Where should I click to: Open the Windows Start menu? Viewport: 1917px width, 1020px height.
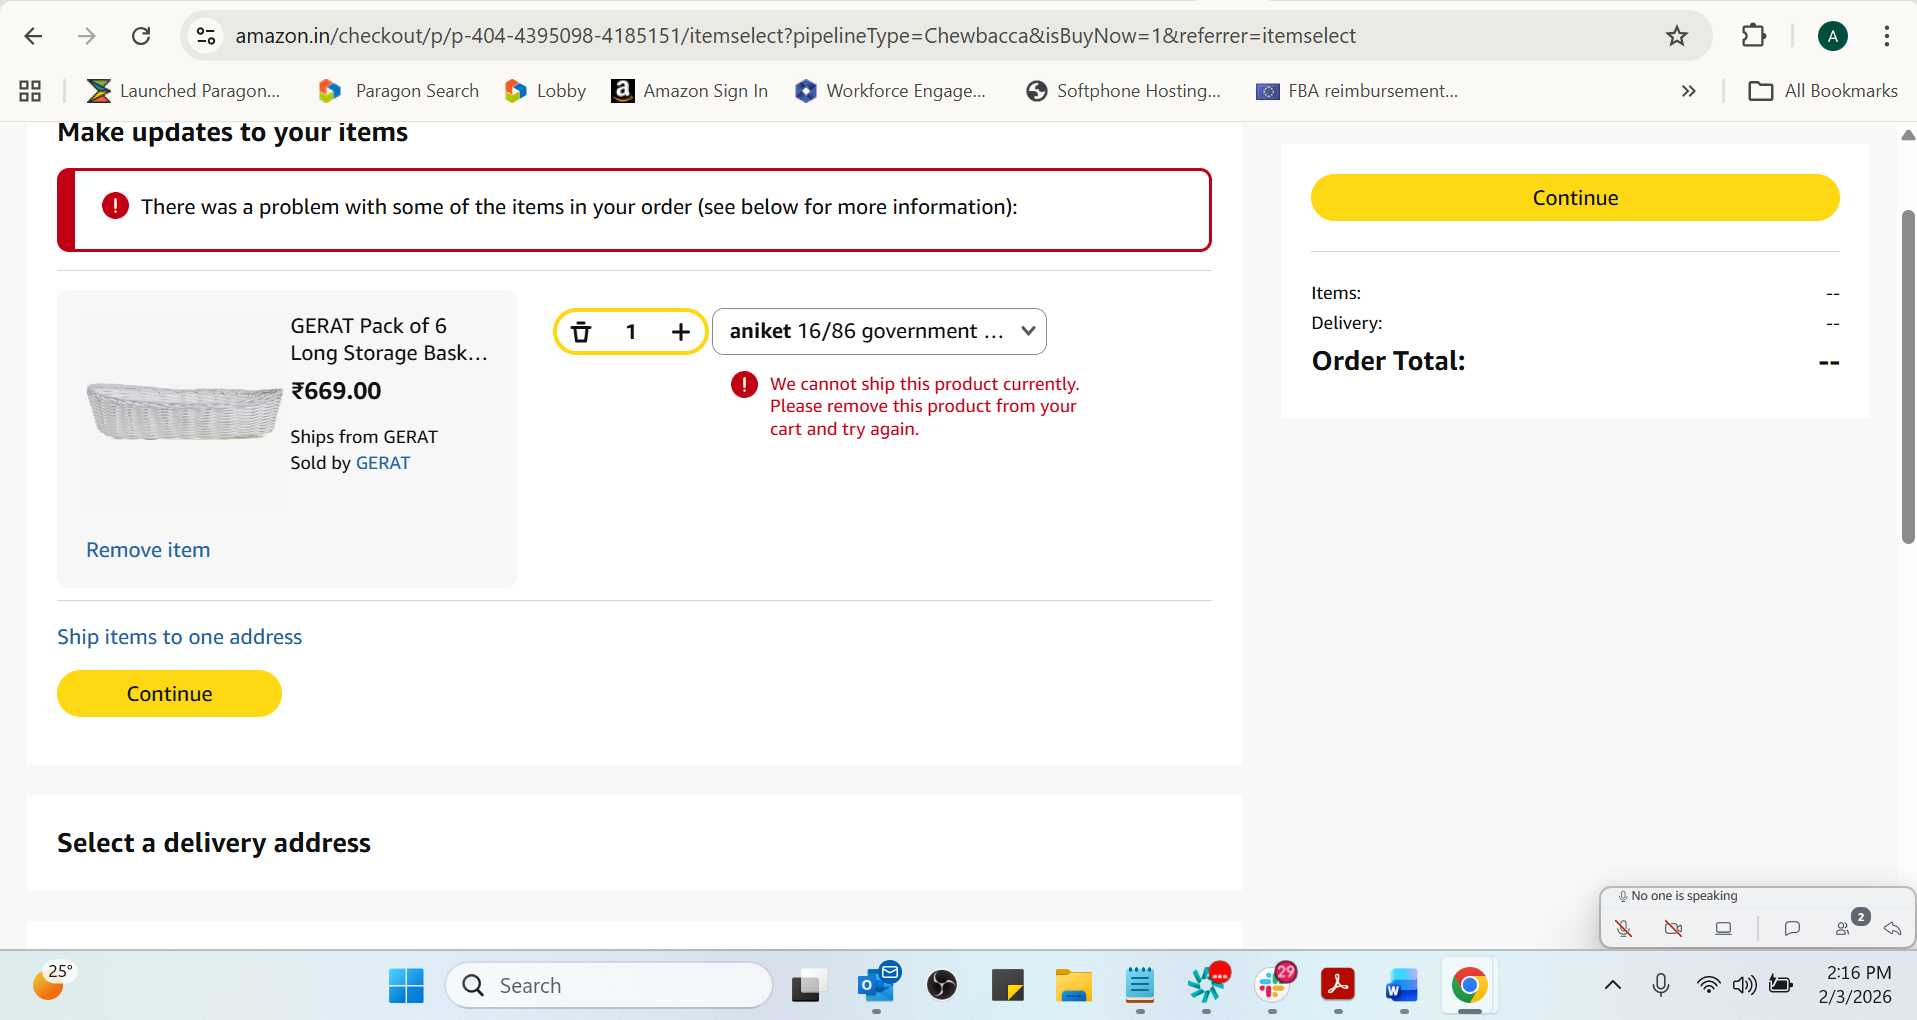click(x=406, y=986)
